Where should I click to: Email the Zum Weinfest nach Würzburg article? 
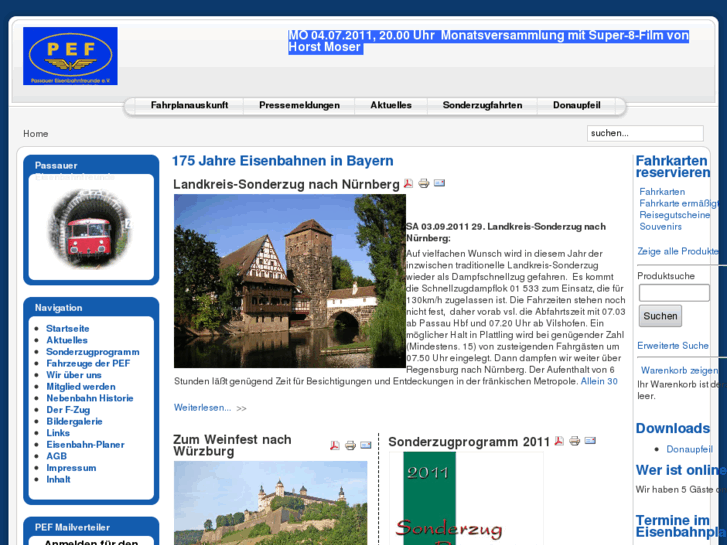(366, 445)
